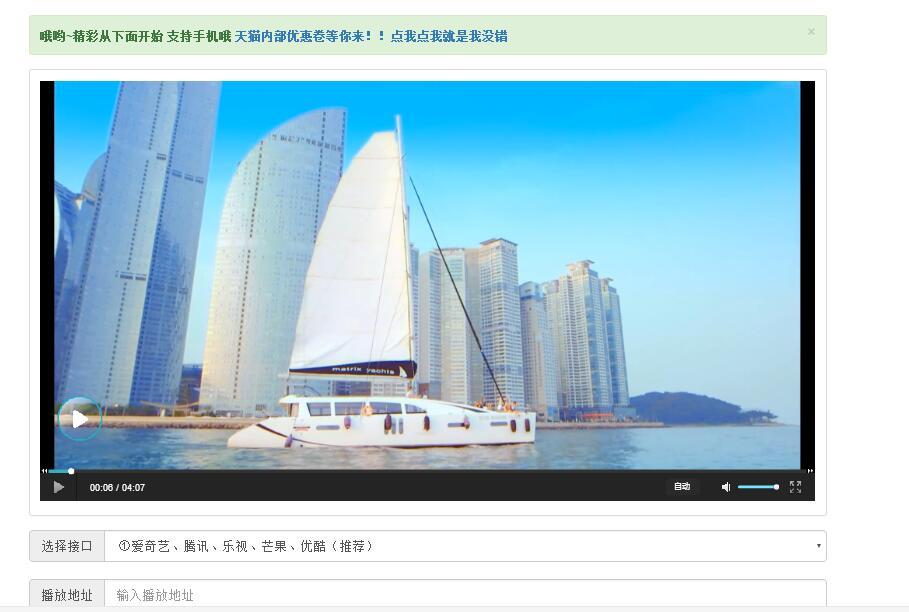Open the 爱奇艺、腾讯、乐视 interface dropdown
The image size is (909, 612).
tap(465, 546)
